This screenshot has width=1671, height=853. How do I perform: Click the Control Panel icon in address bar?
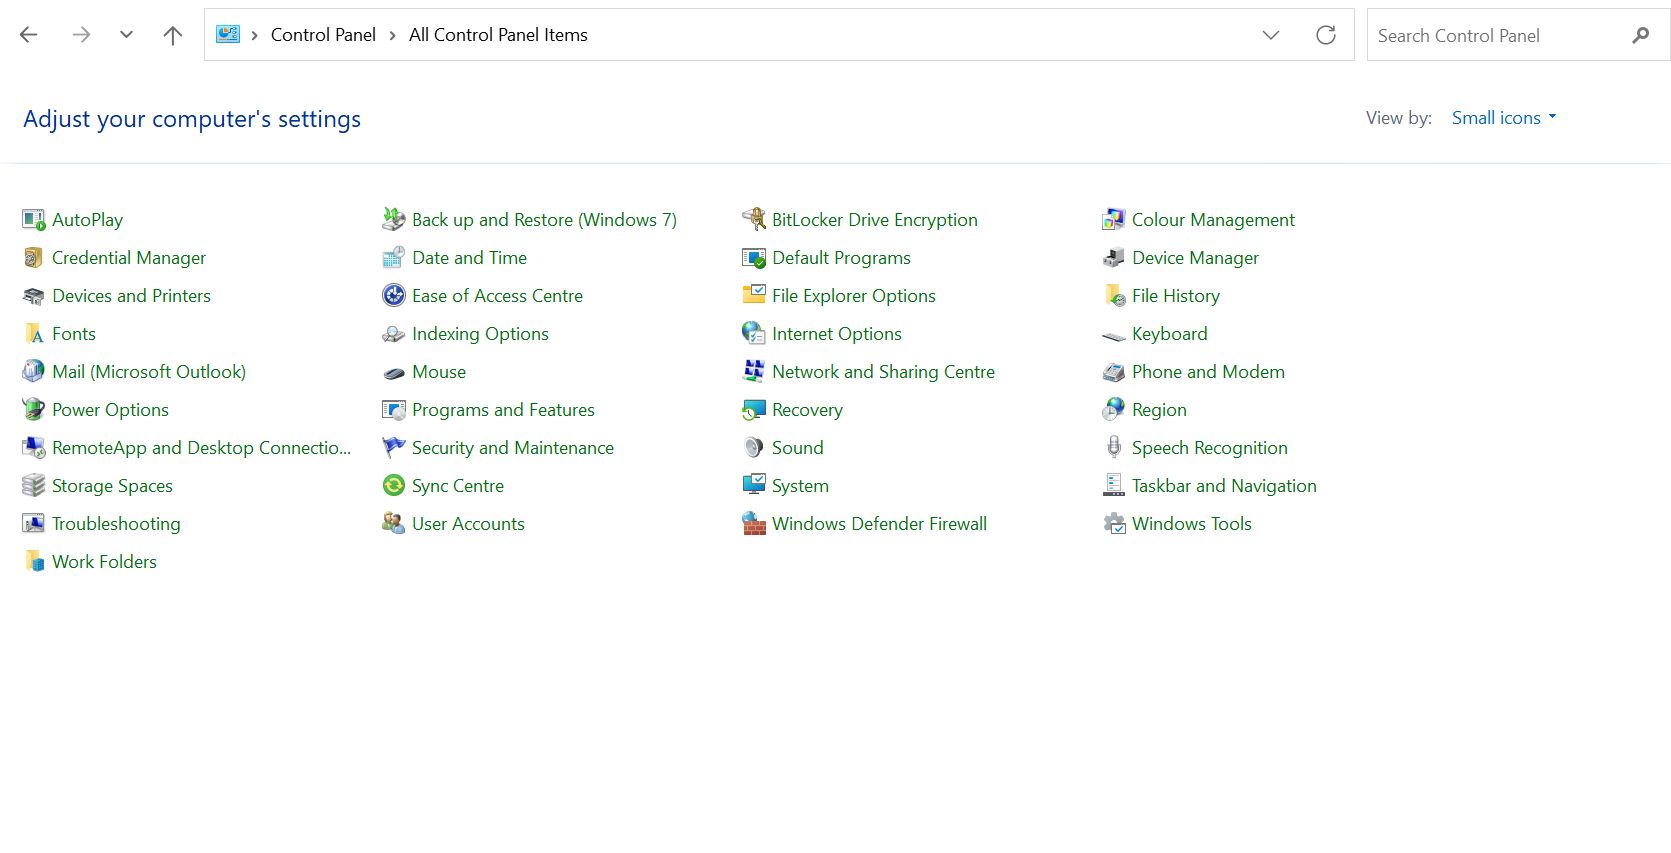[x=228, y=35]
